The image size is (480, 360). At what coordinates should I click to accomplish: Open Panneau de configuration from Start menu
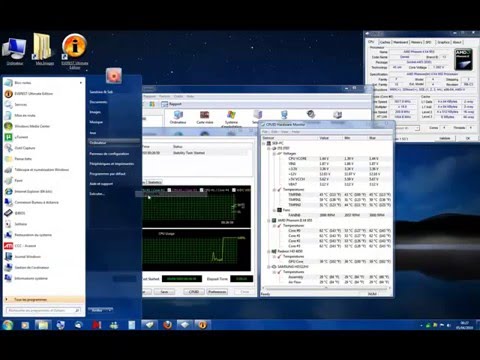109,154
